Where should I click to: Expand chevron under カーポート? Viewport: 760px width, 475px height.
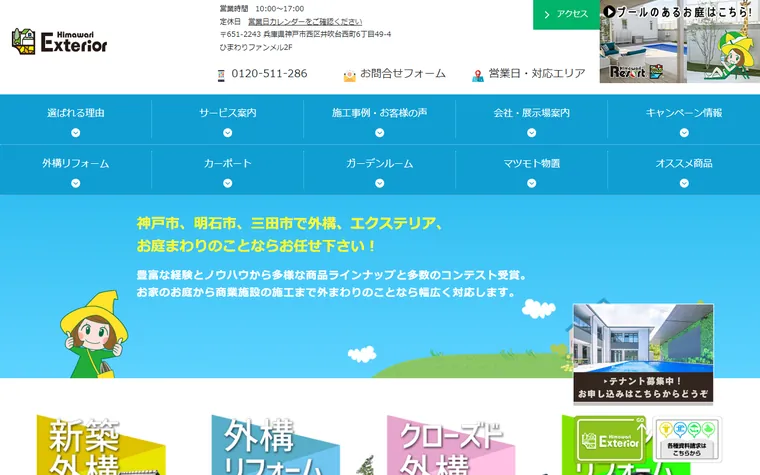coord(228,183)
